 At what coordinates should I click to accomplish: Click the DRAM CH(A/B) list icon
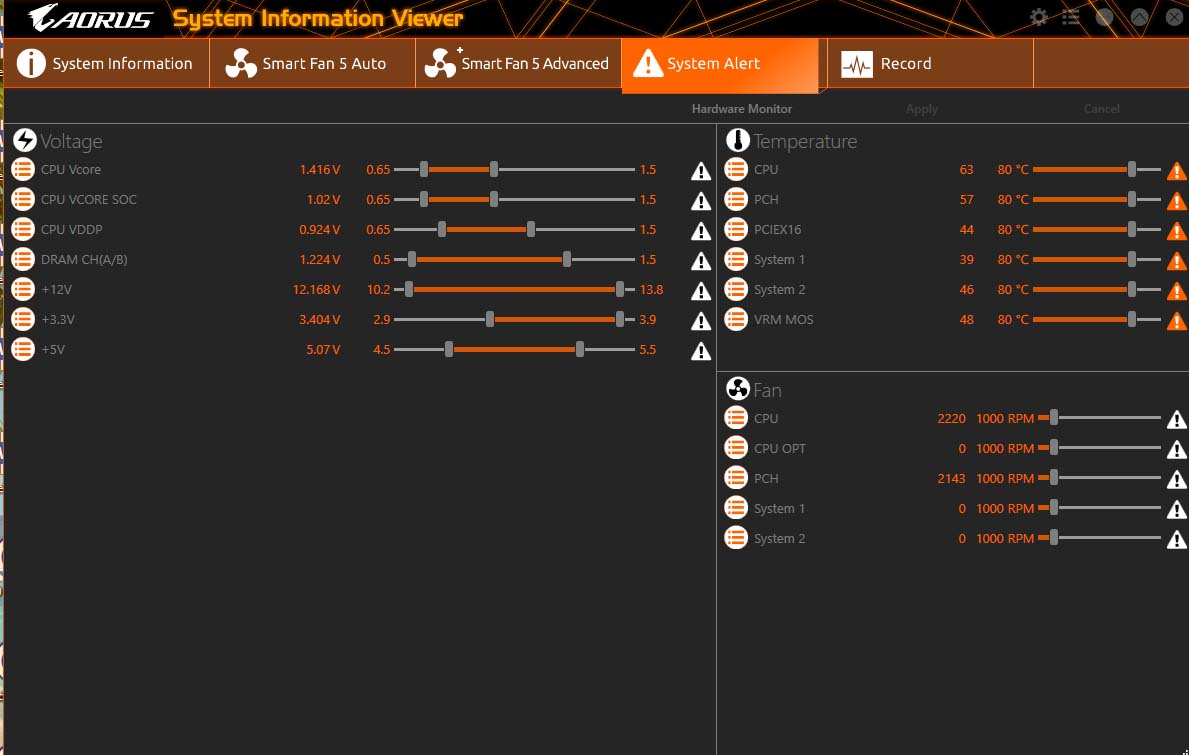[x=23, y=259]
